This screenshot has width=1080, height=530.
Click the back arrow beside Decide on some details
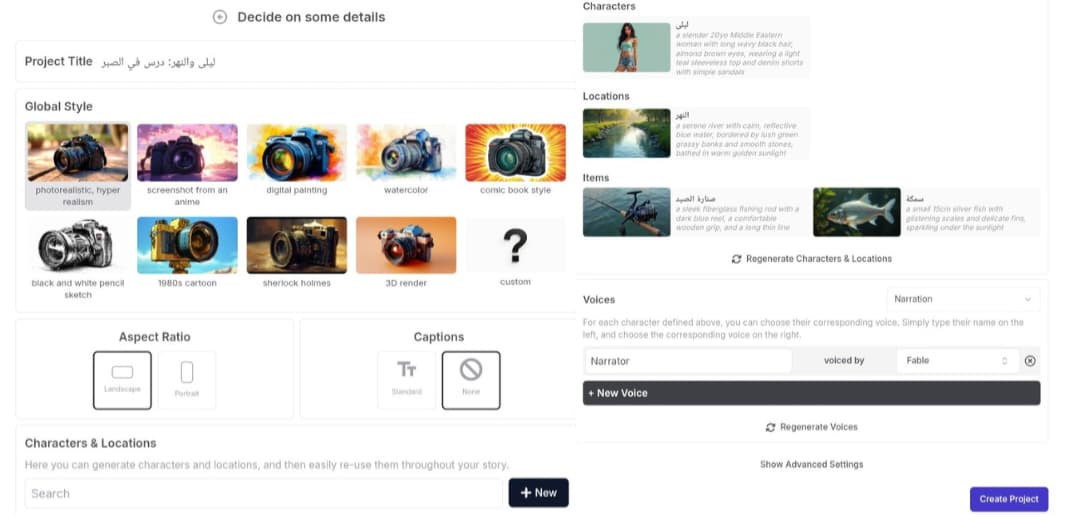click(220, 17)
